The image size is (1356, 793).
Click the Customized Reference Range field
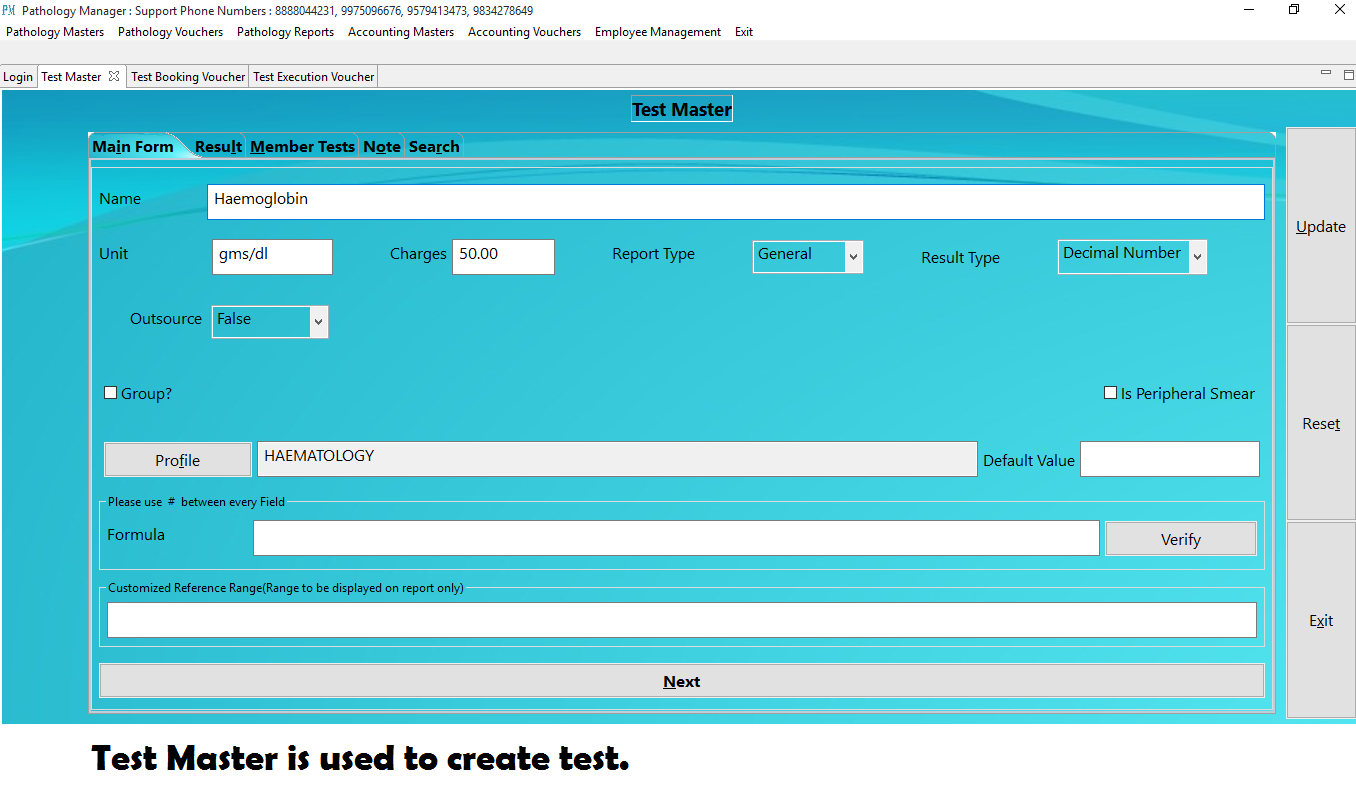point(682,620)
